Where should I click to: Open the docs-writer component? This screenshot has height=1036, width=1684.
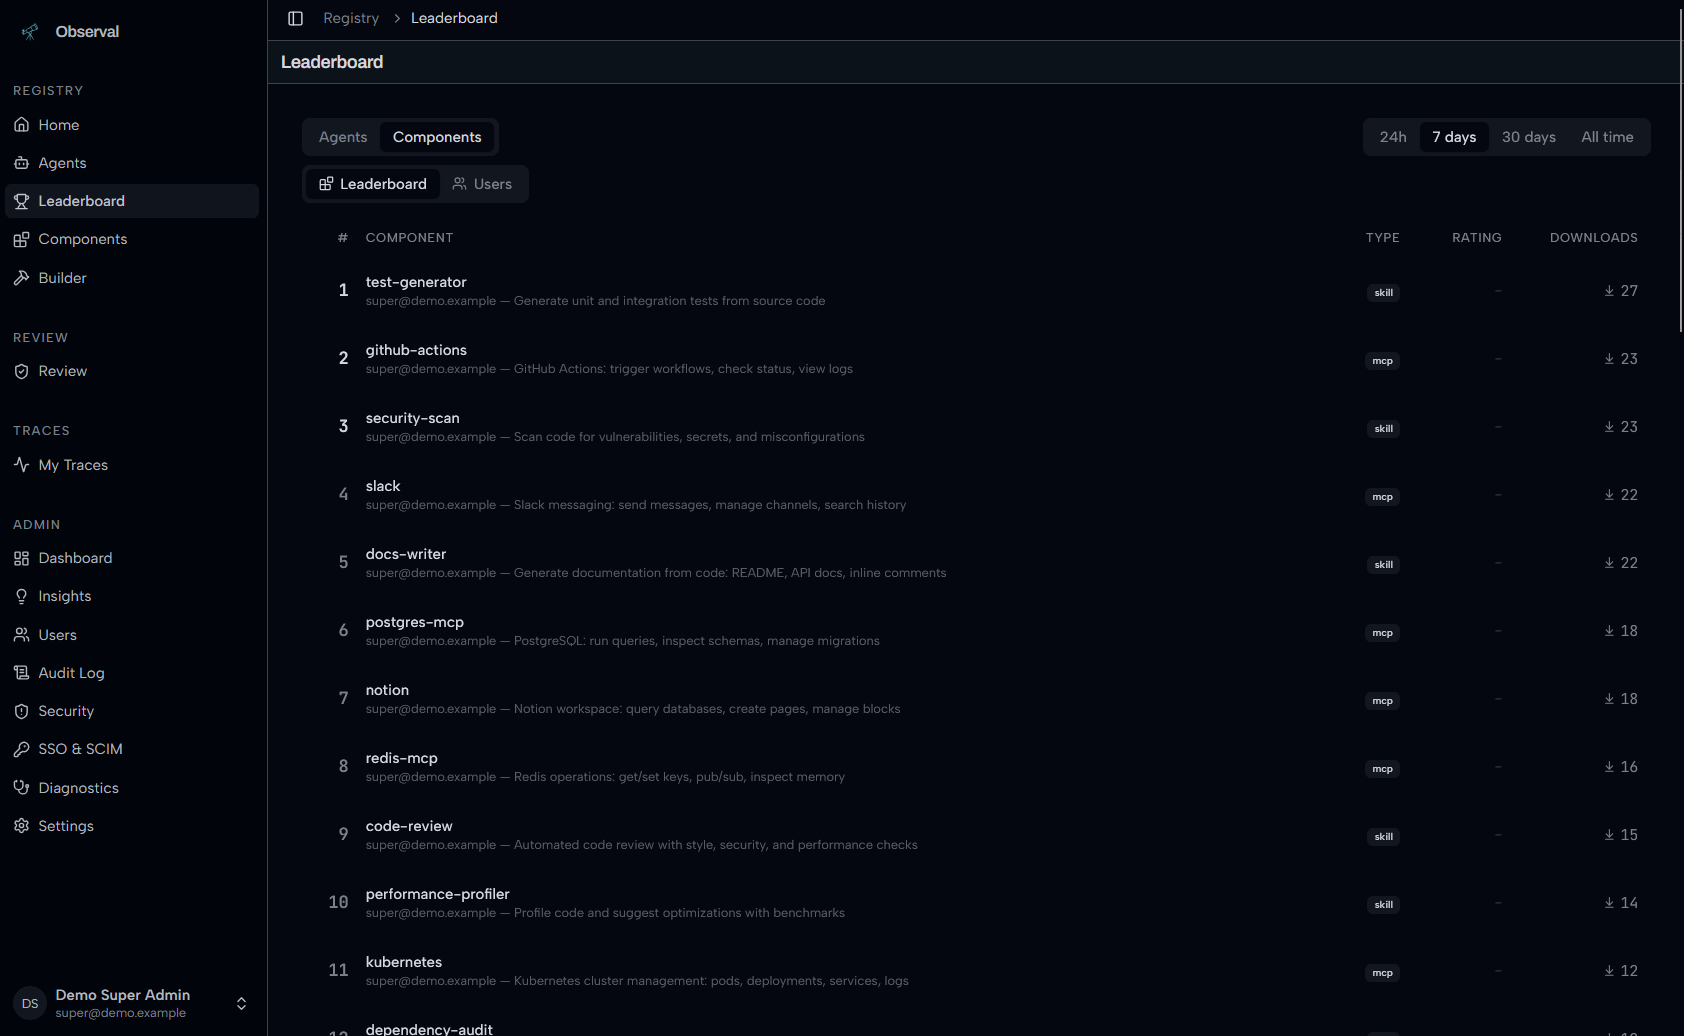coord(406,554)
